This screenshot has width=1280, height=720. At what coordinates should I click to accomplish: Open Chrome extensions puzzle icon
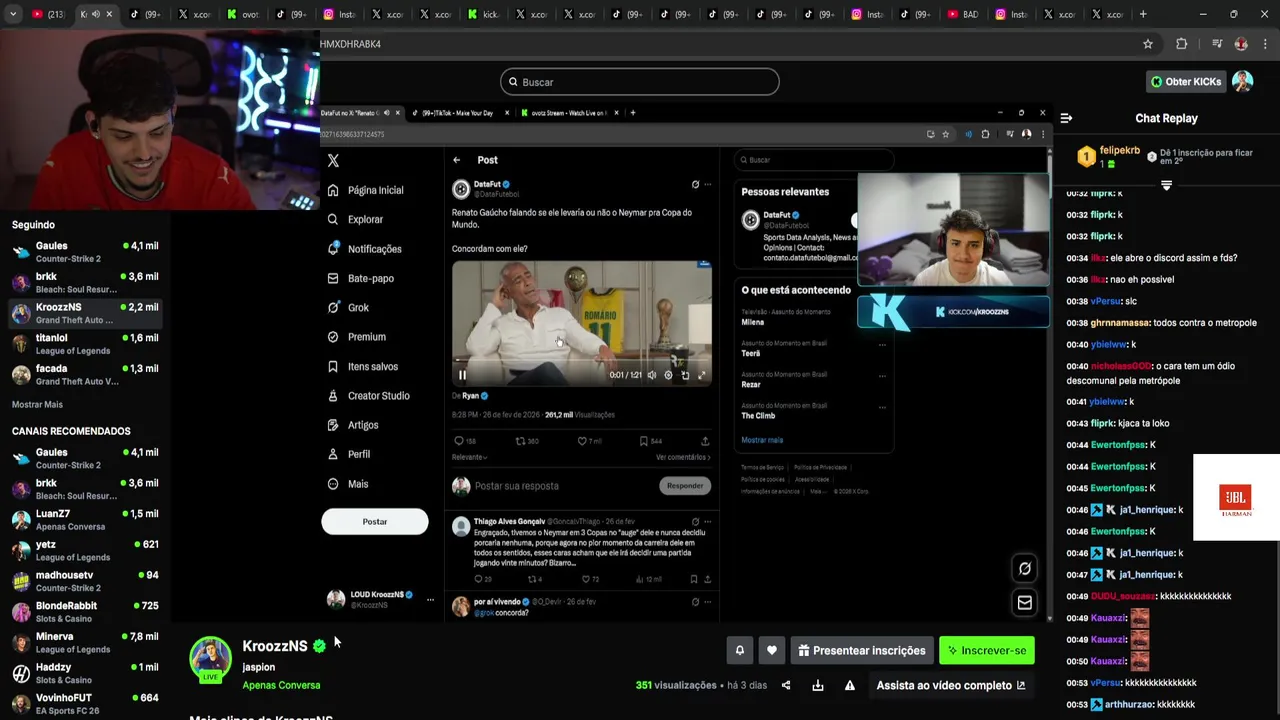pos(1181,44)
